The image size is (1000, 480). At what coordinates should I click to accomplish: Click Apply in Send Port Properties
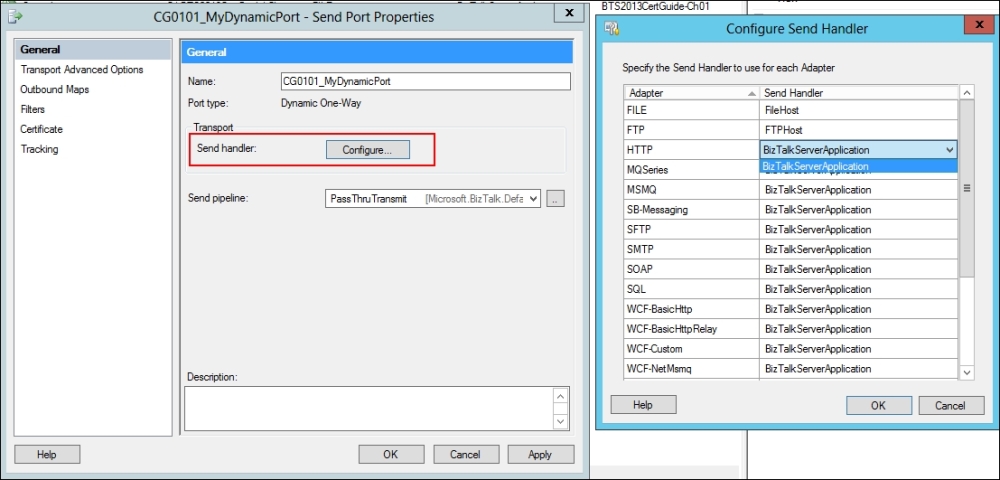[540, 455]
